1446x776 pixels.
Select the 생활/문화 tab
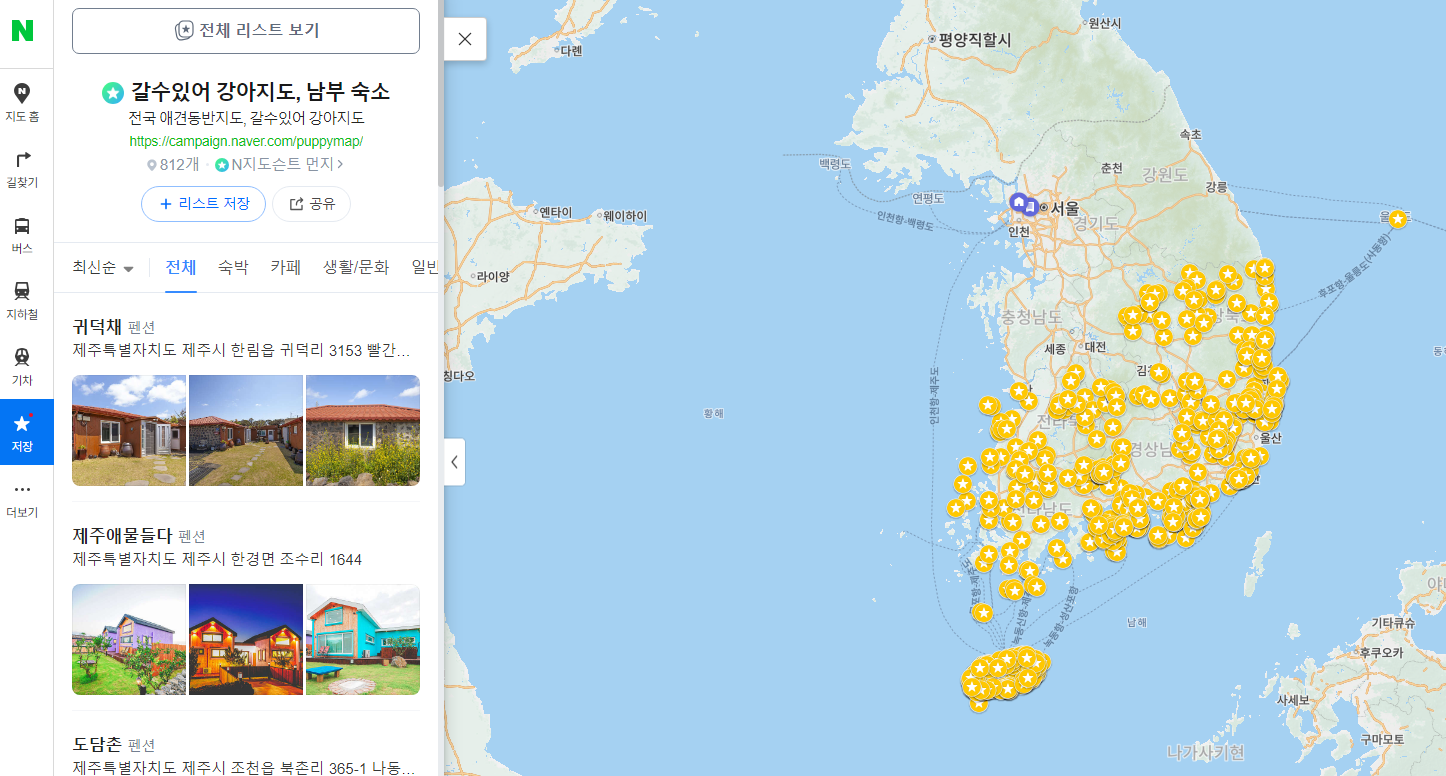(x=356, y=267)
